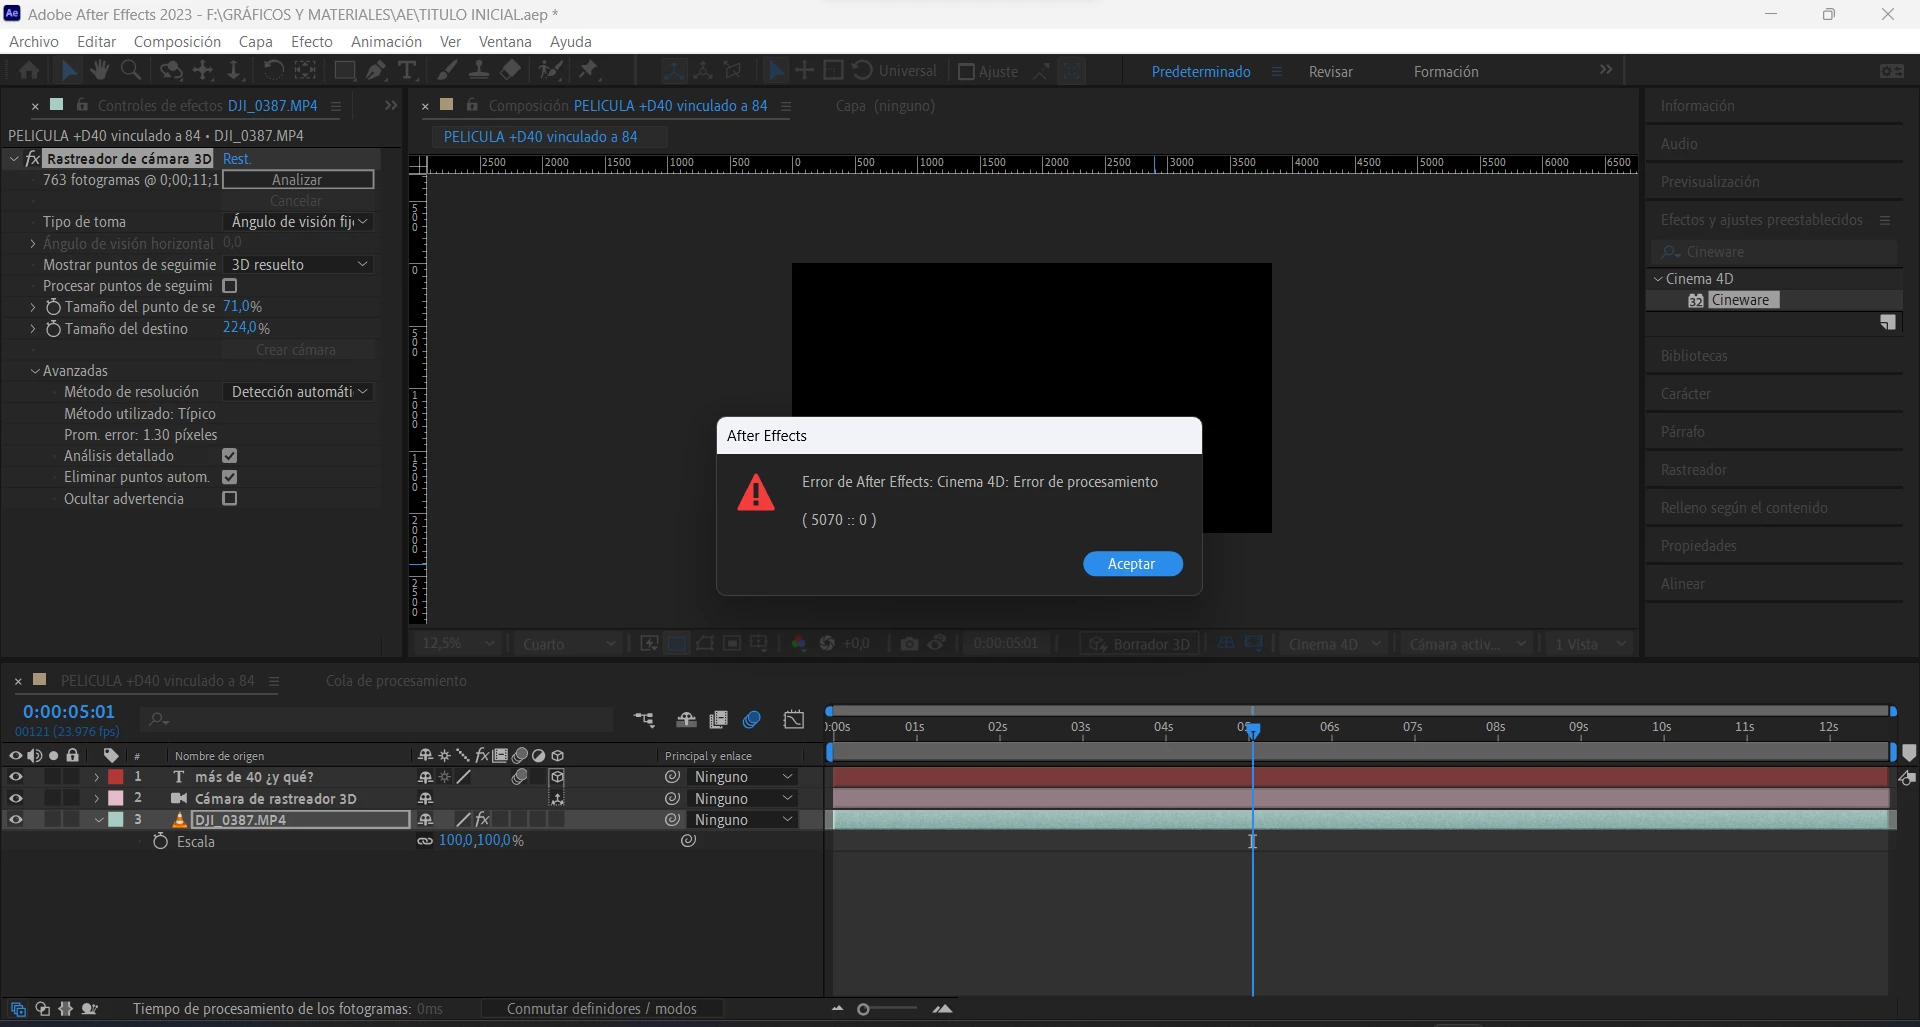Collapse the DJI_0387.MP4 layer properties
1920x1027 pixels.
click(98, 820)
